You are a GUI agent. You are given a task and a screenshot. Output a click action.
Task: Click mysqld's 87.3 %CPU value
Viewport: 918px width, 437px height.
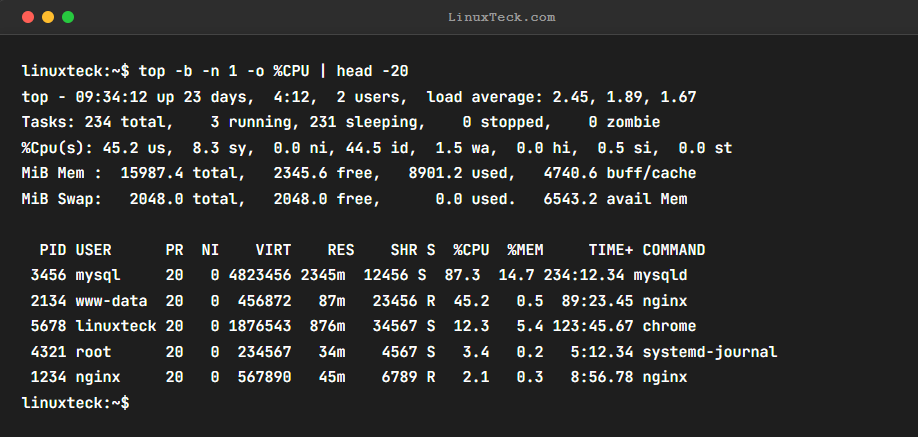[462, 275]
